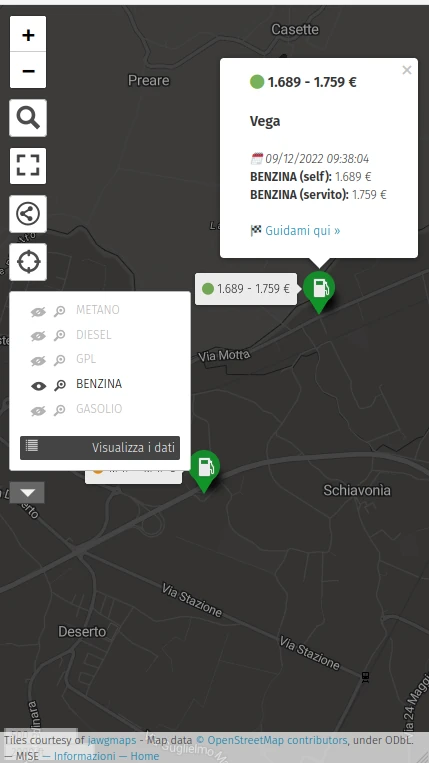
Task: Toggle METANO visibility eye icon
Action: 38,312
